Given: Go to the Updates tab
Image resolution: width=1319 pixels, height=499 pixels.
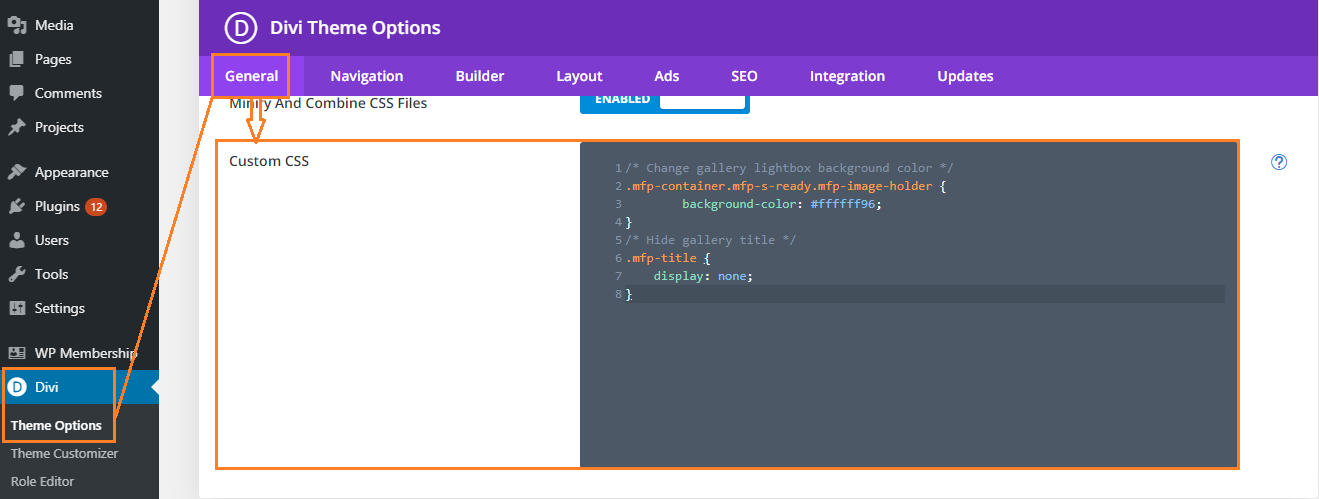Looking at the screenshot, I should pyautogui.click(x=965, y=76).
